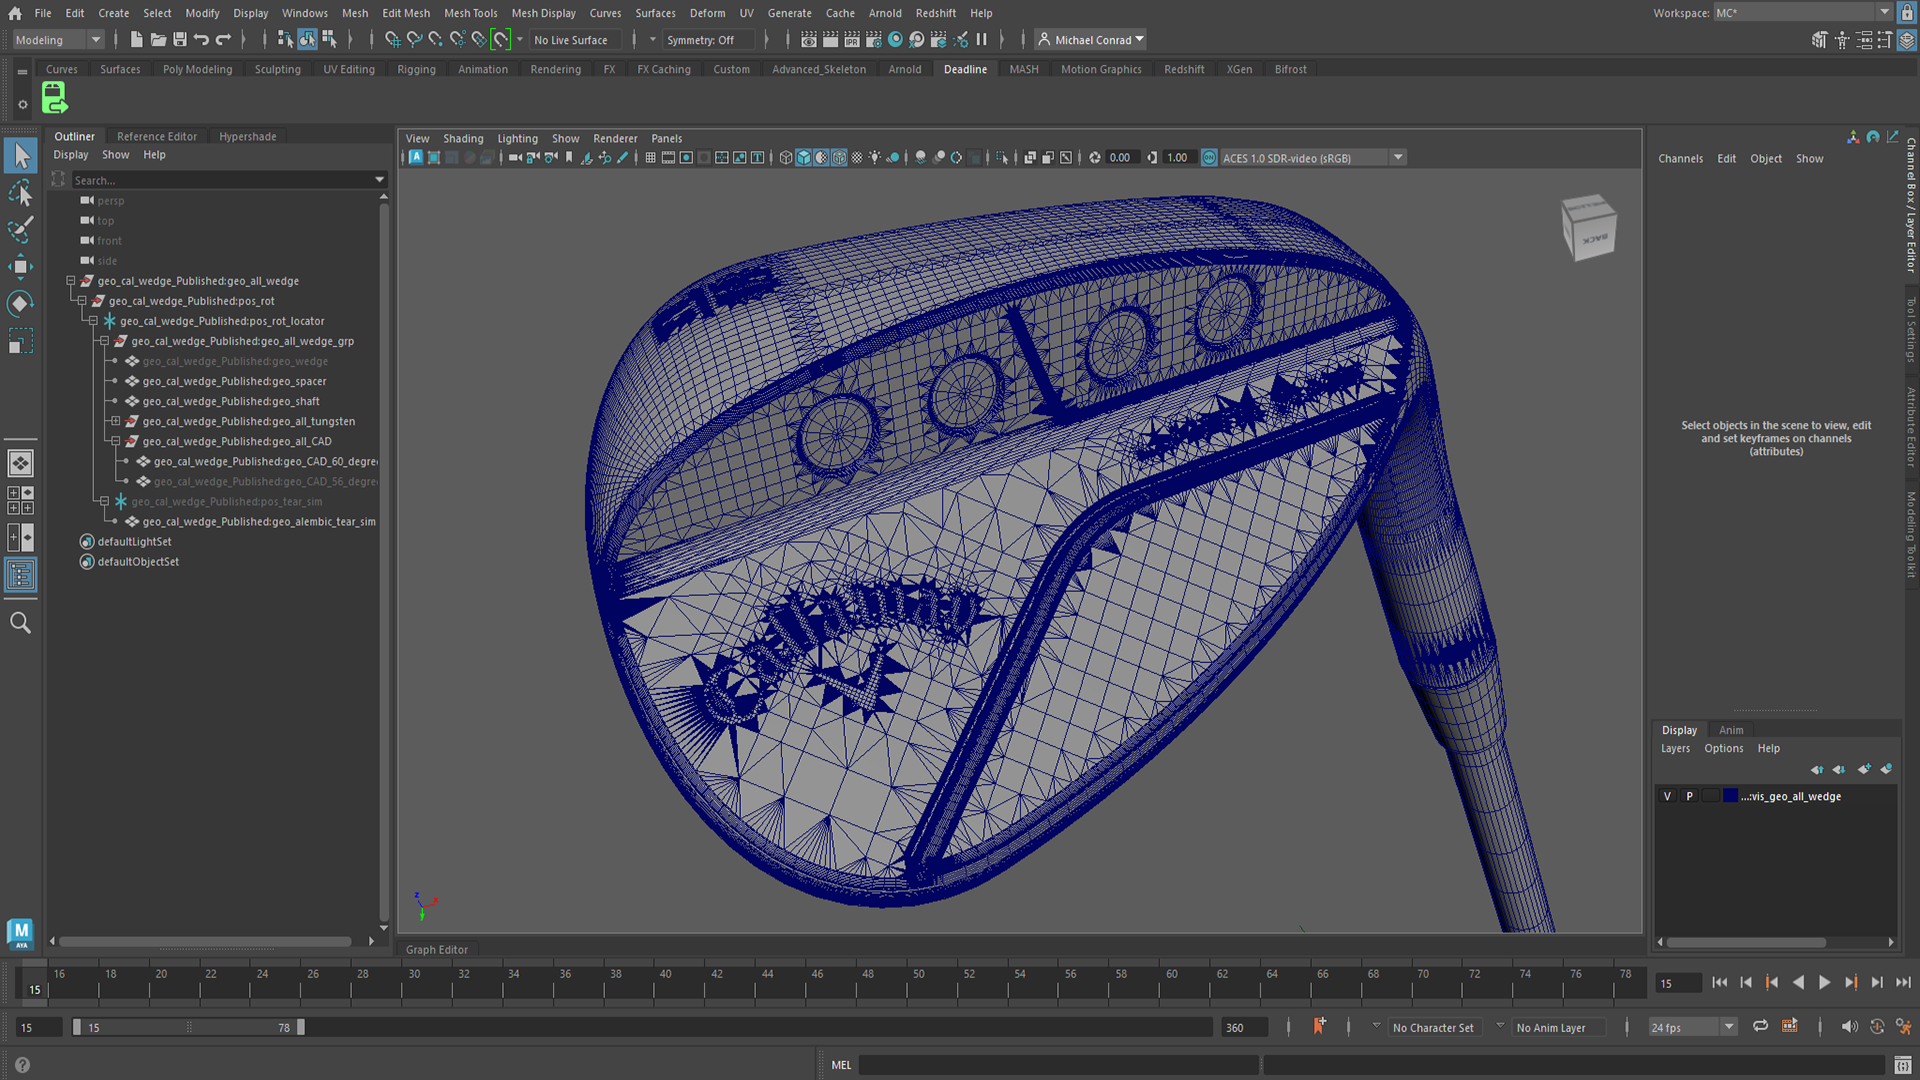Select the Move tool in toolbox
The width and height of the screenshot is (1920, 1080).
(20, 266)
